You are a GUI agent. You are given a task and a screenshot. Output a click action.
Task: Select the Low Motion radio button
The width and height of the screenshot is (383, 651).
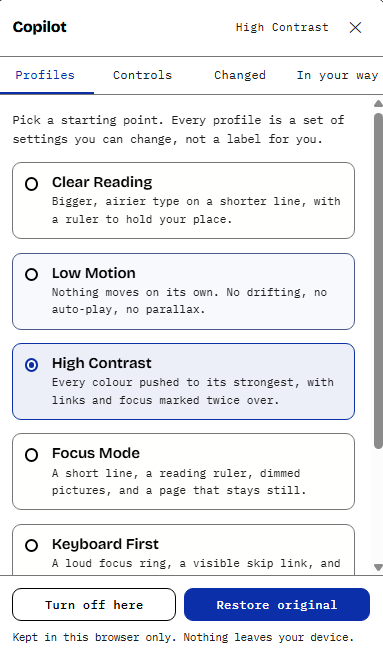32,274
